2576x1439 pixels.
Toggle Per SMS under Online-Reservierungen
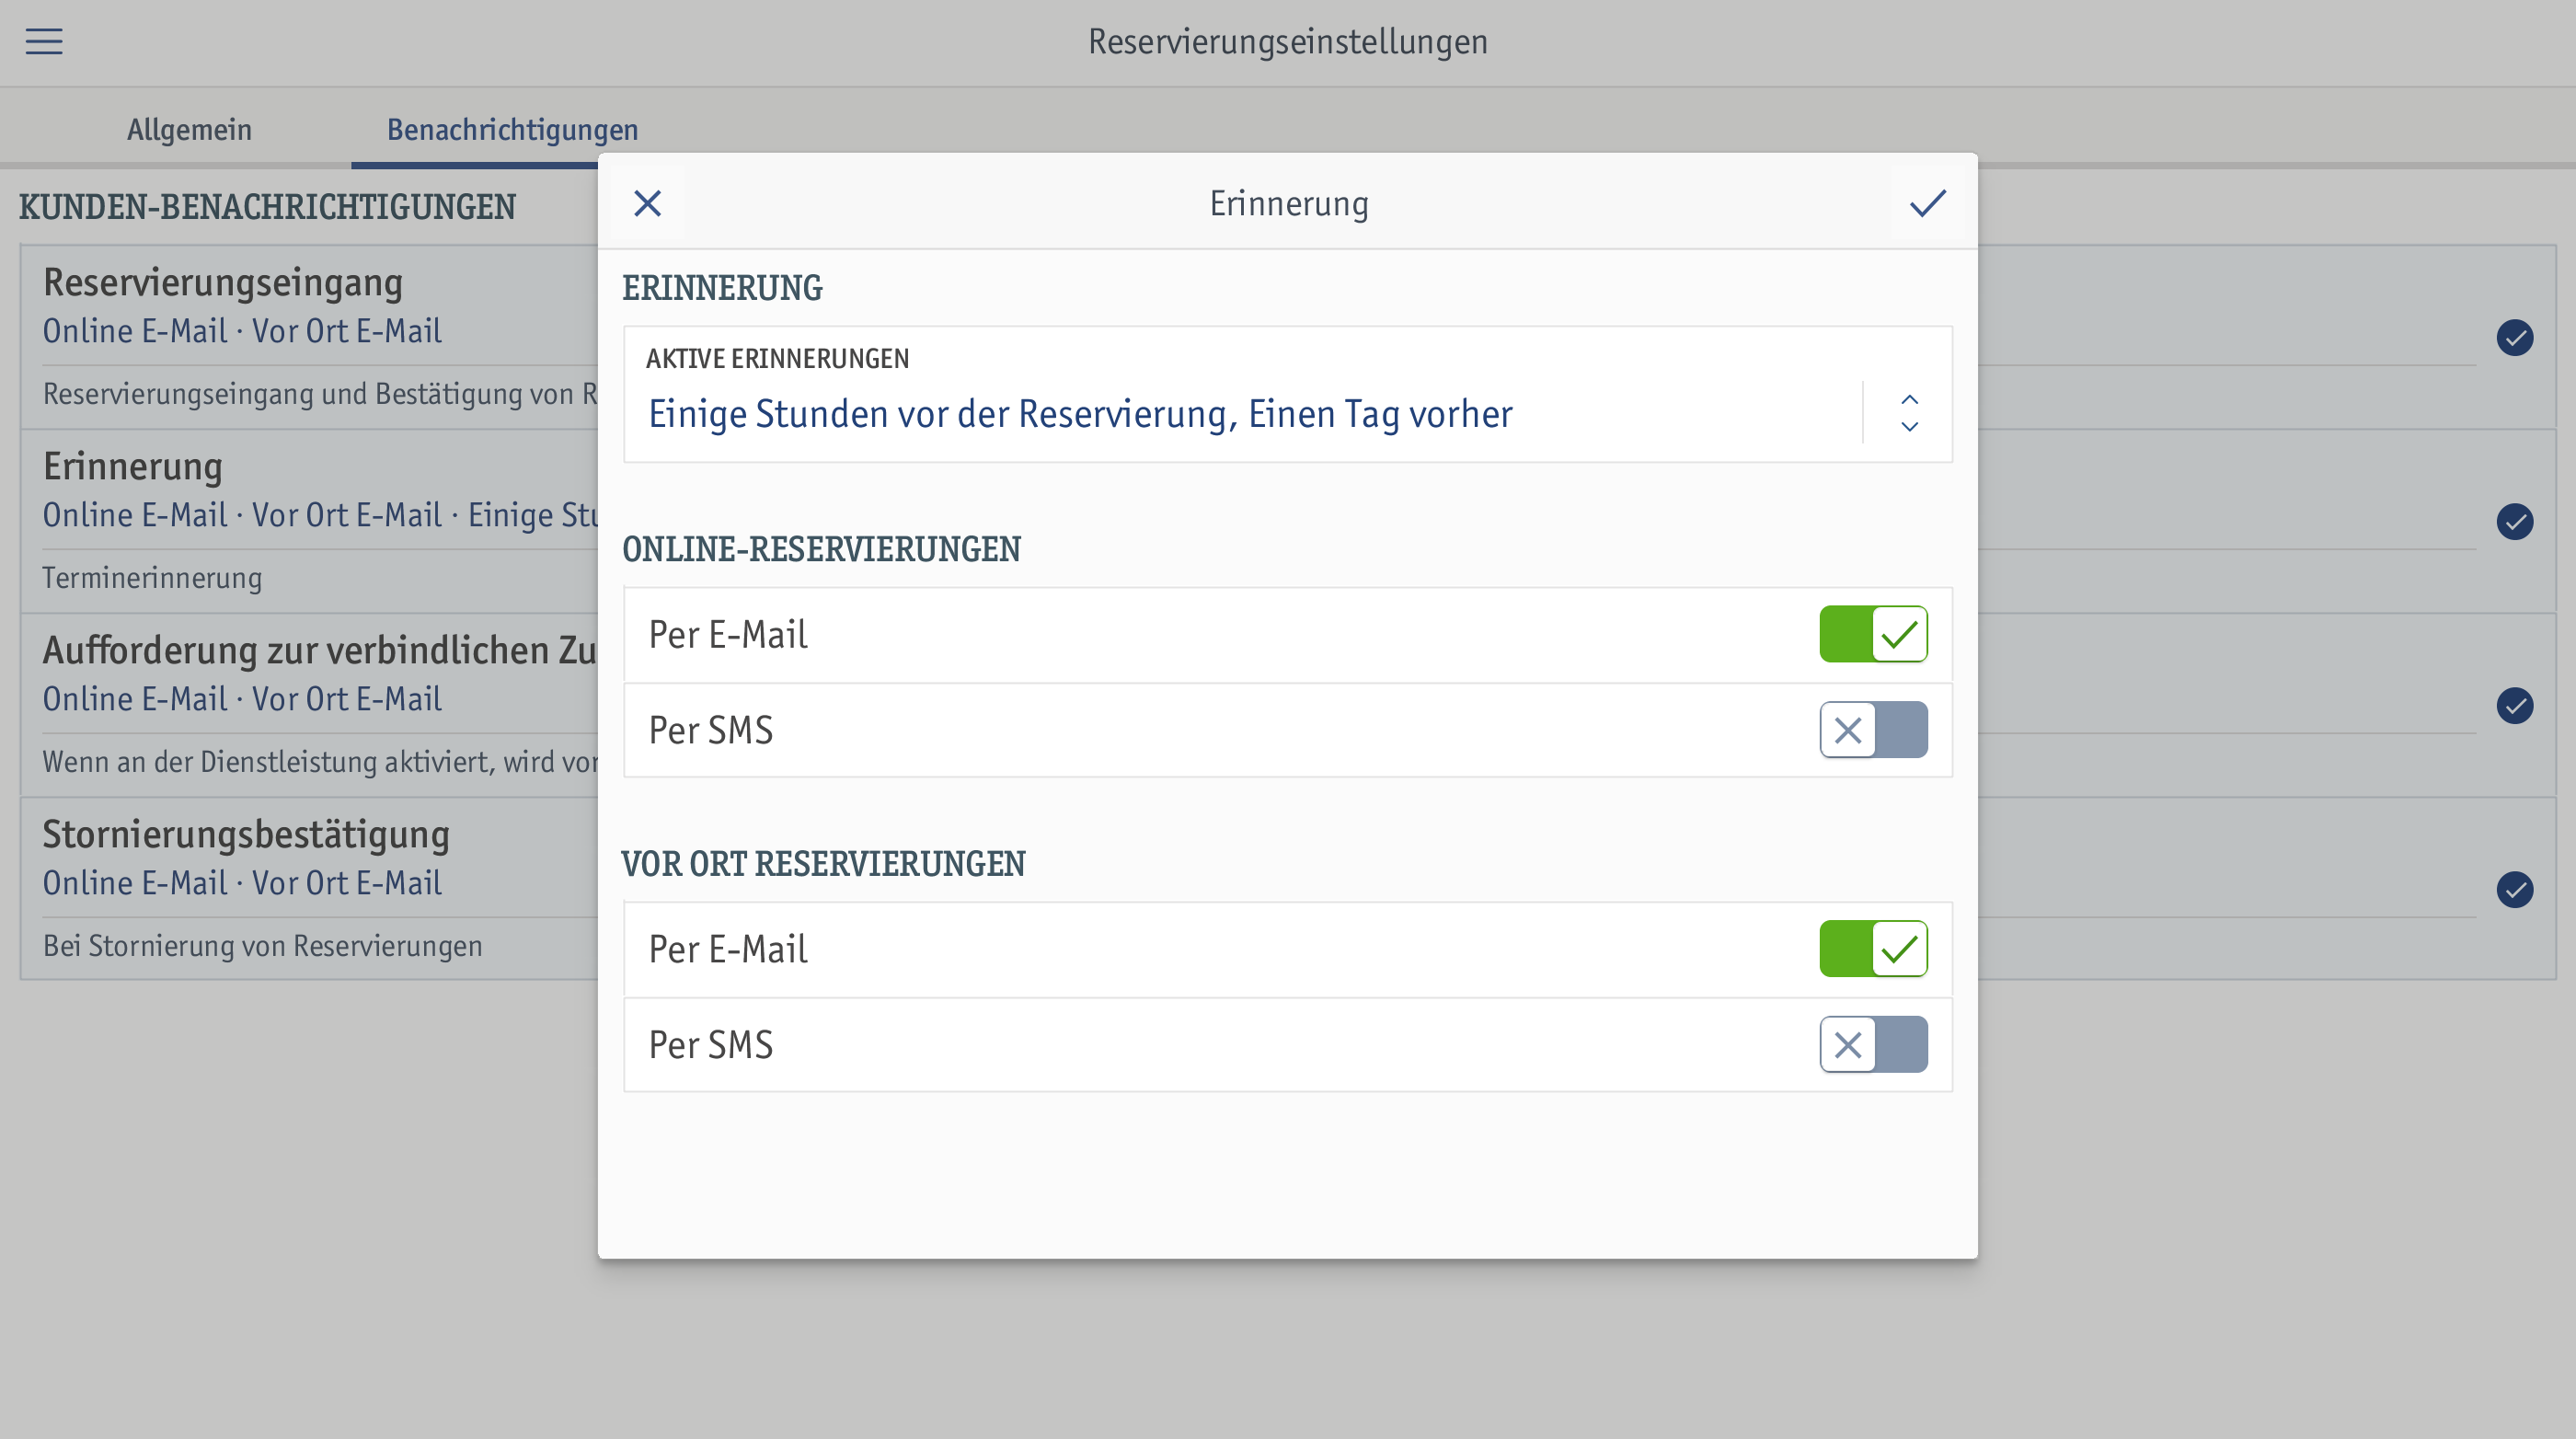coord(1873,730)
